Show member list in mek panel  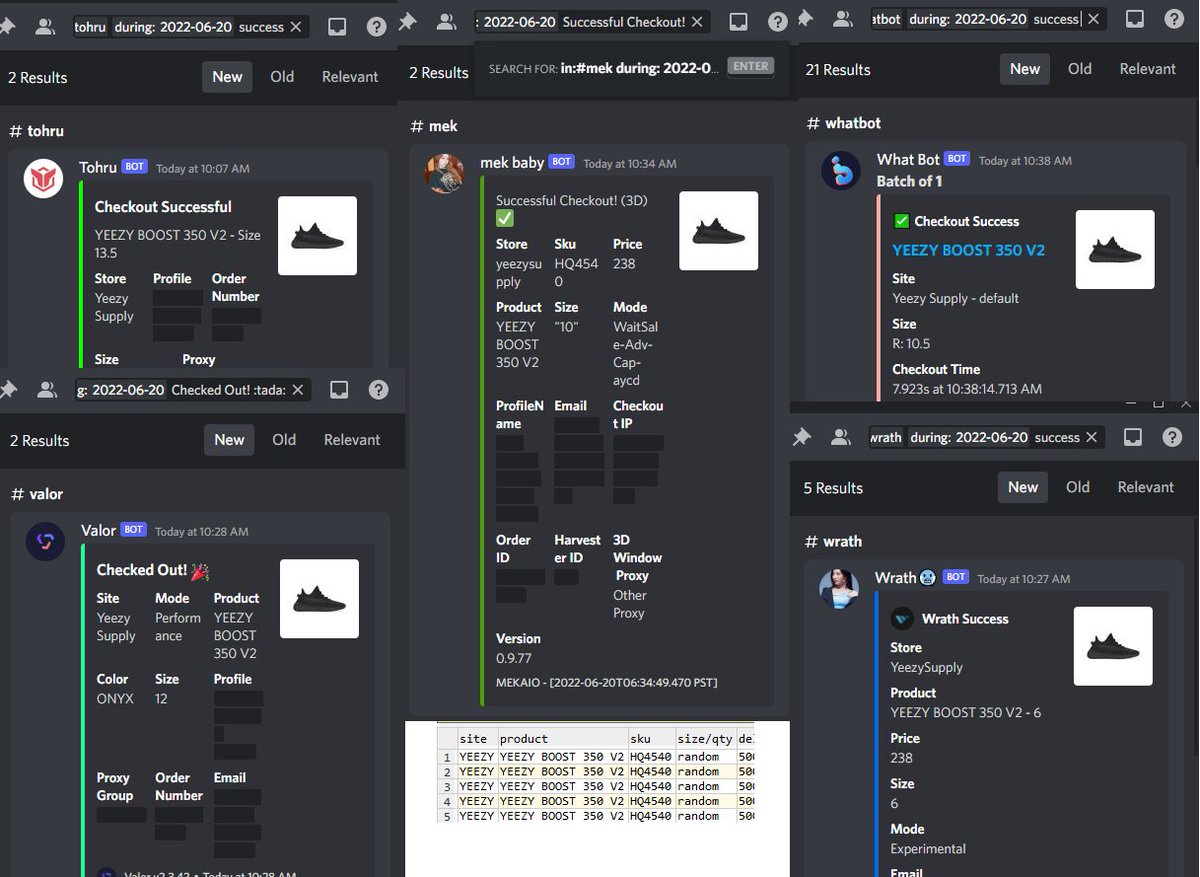446,21
